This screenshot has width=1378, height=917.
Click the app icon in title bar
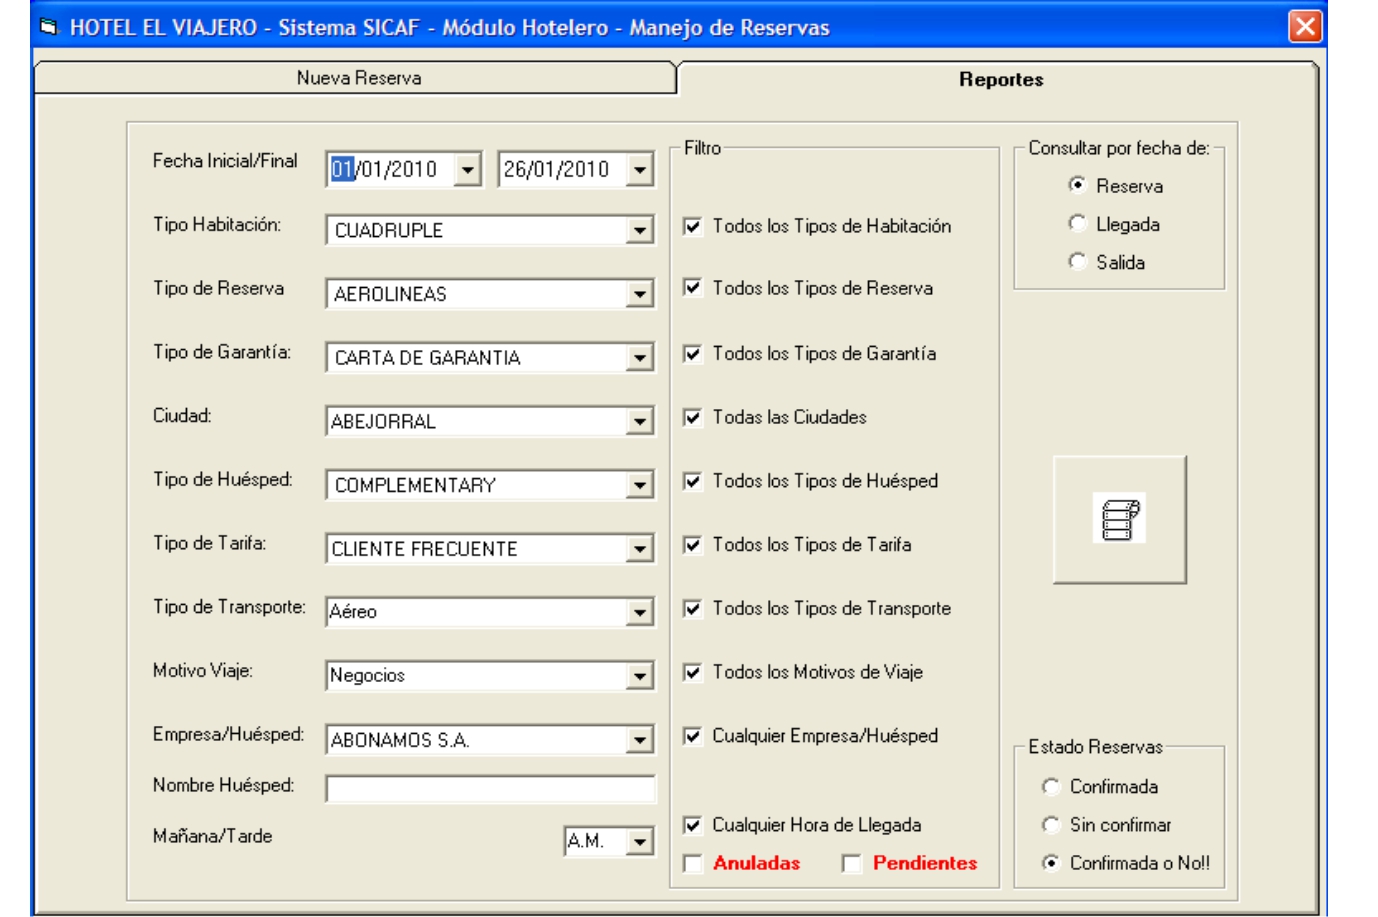tap(48, 27)
